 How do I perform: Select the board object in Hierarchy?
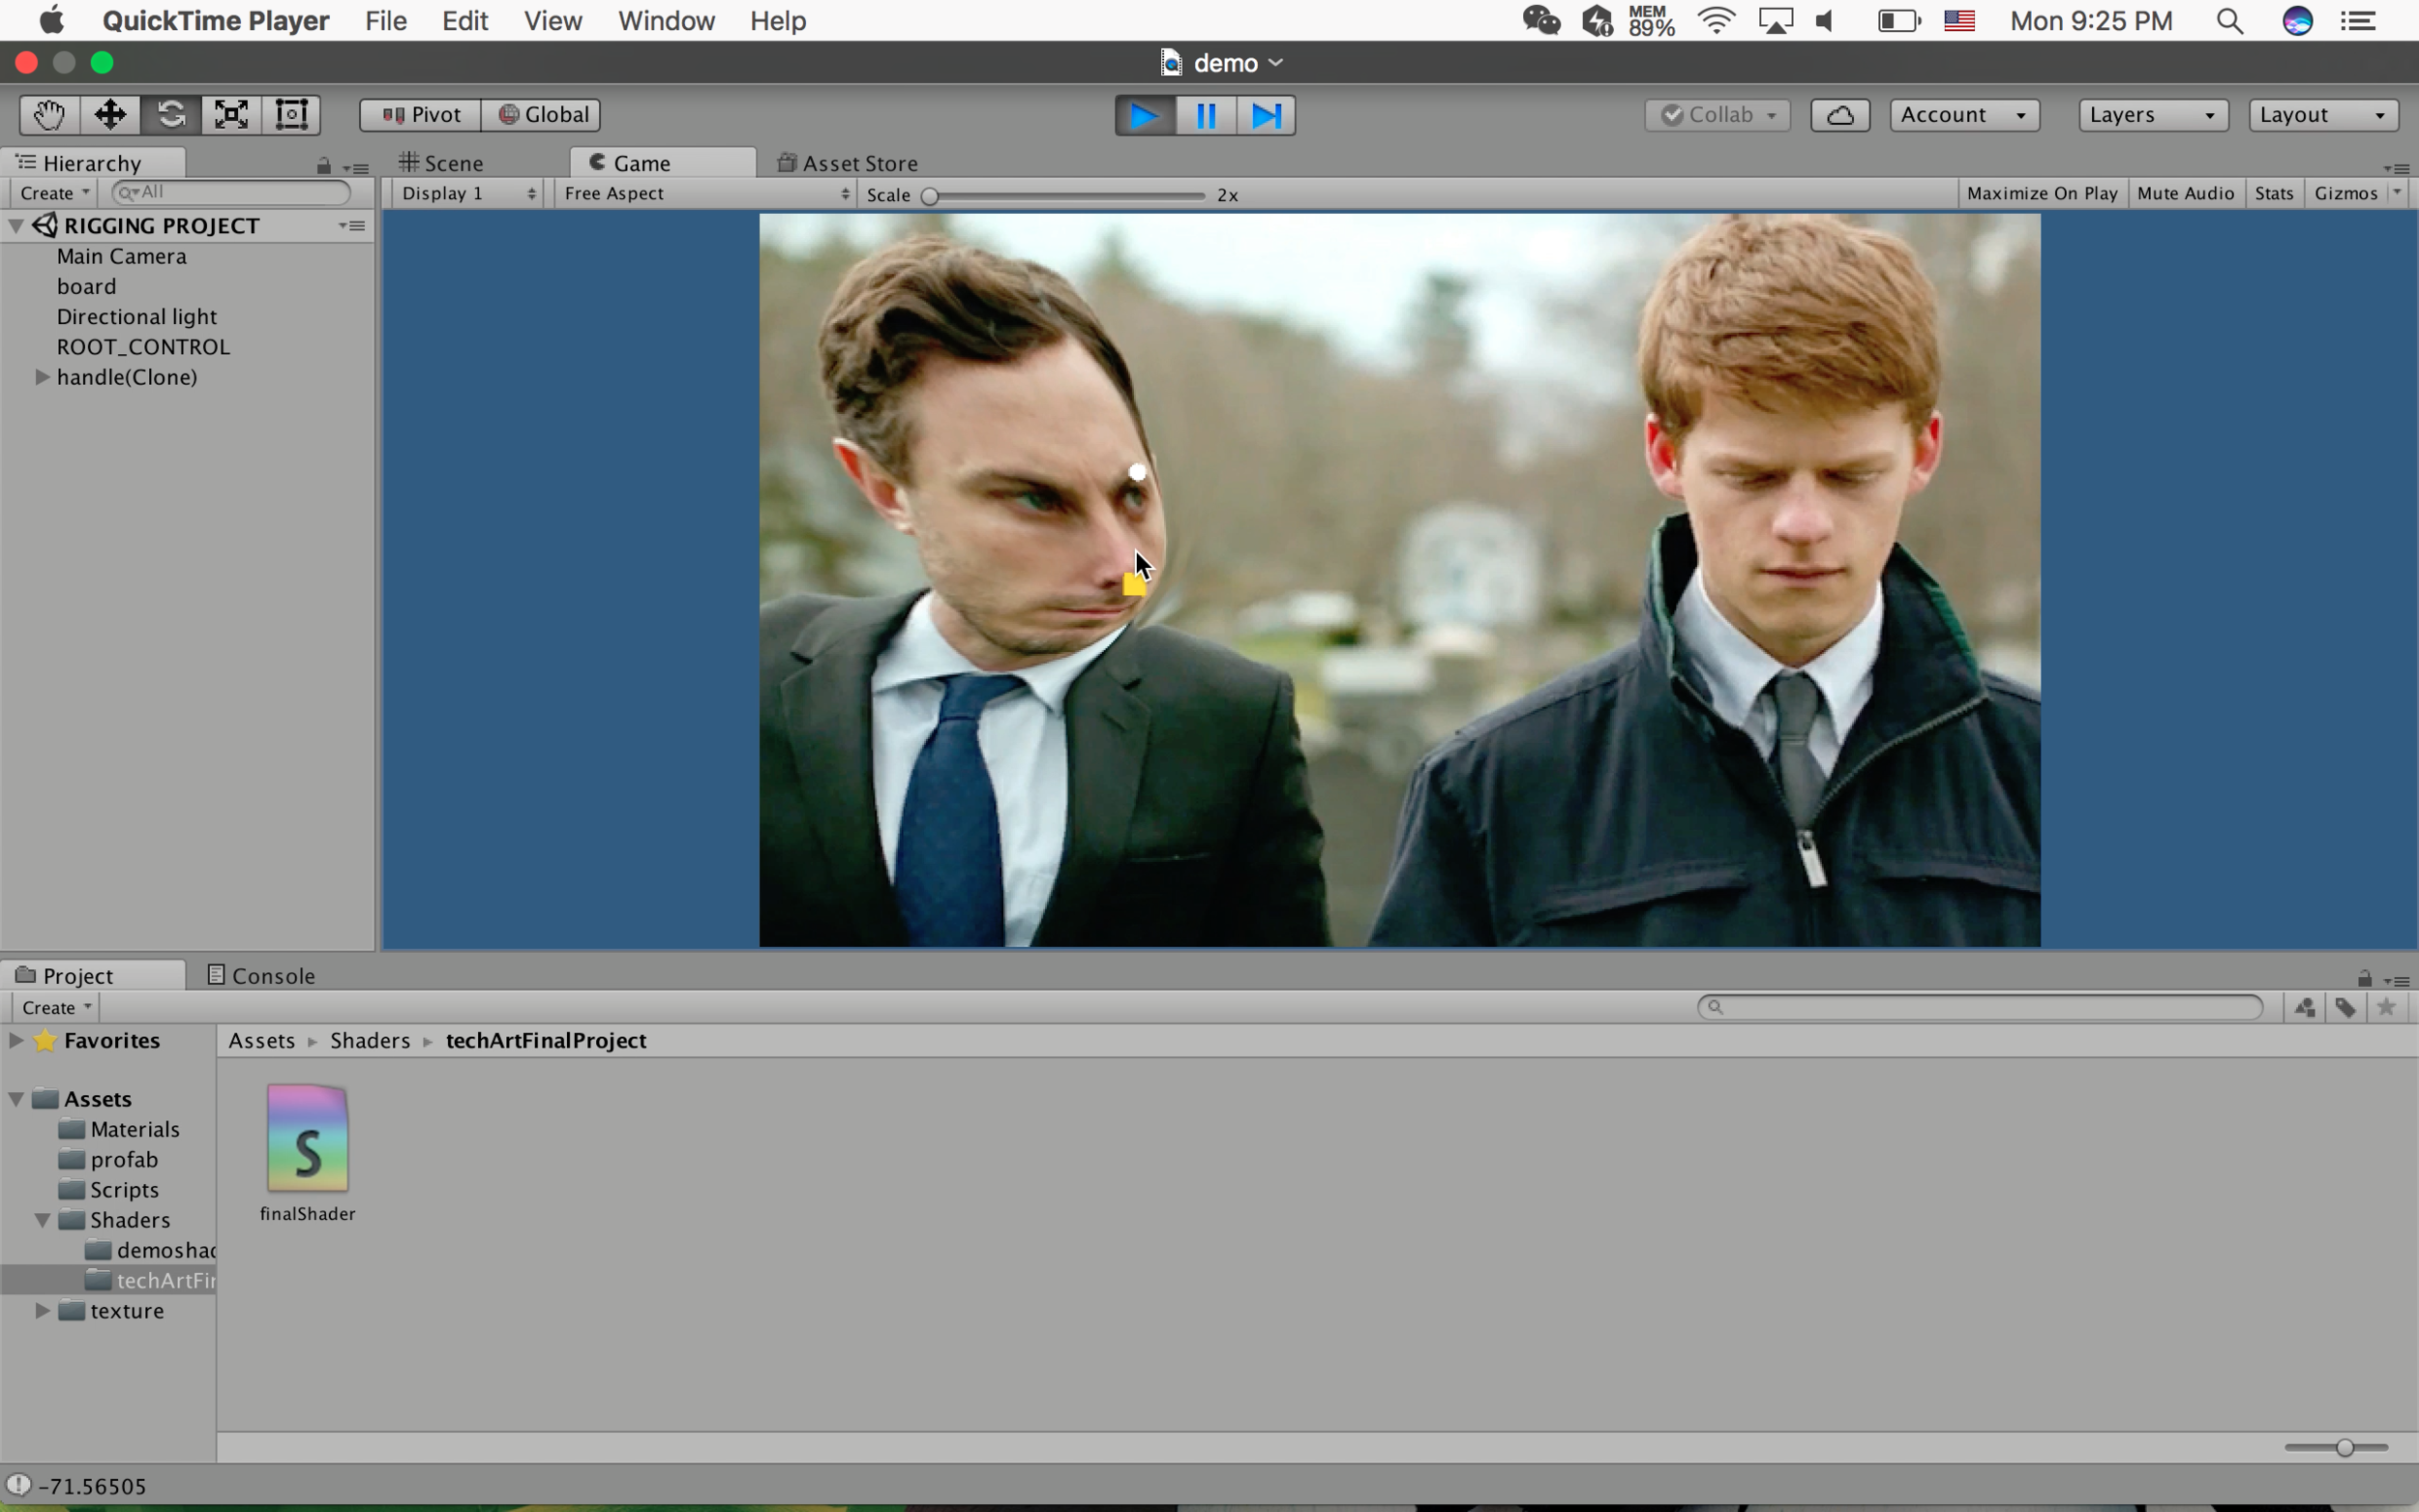point(86,286)
